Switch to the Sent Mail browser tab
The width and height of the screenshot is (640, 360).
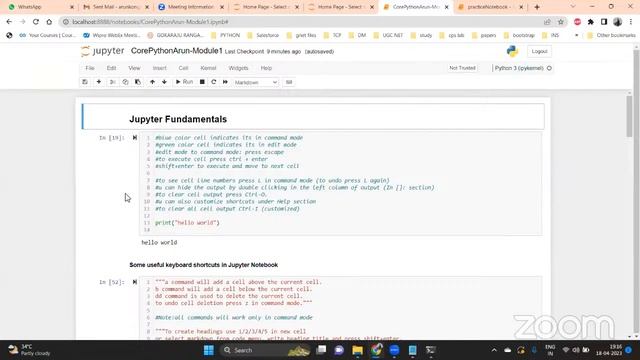click(x=116, y=7)
